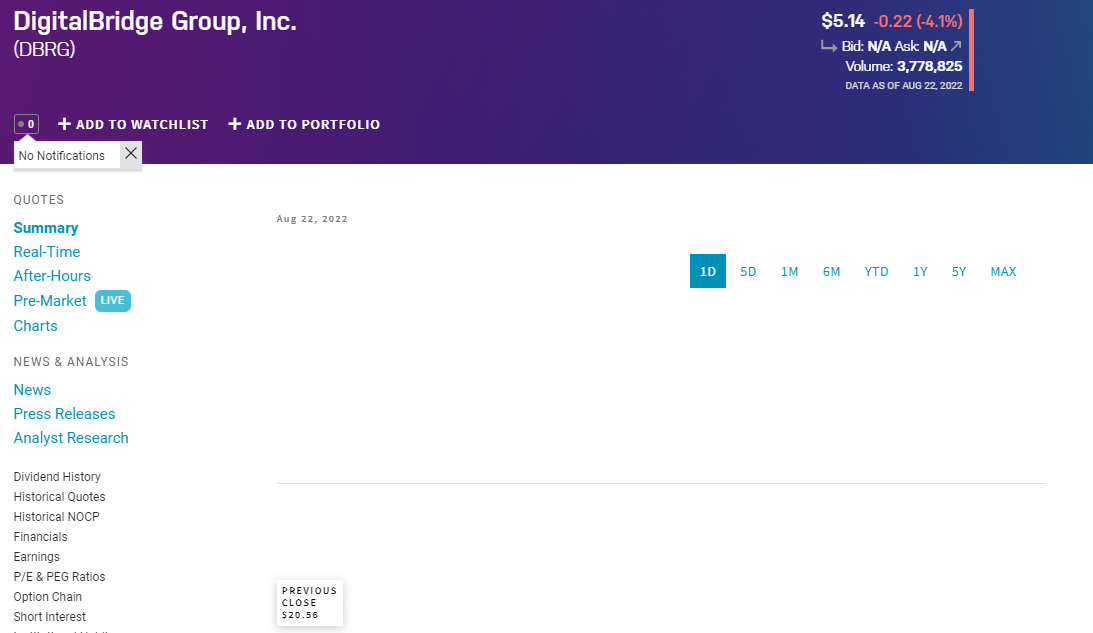Show MAX chart history
Screen dimensions: 1093x633
click(1003, 271)
